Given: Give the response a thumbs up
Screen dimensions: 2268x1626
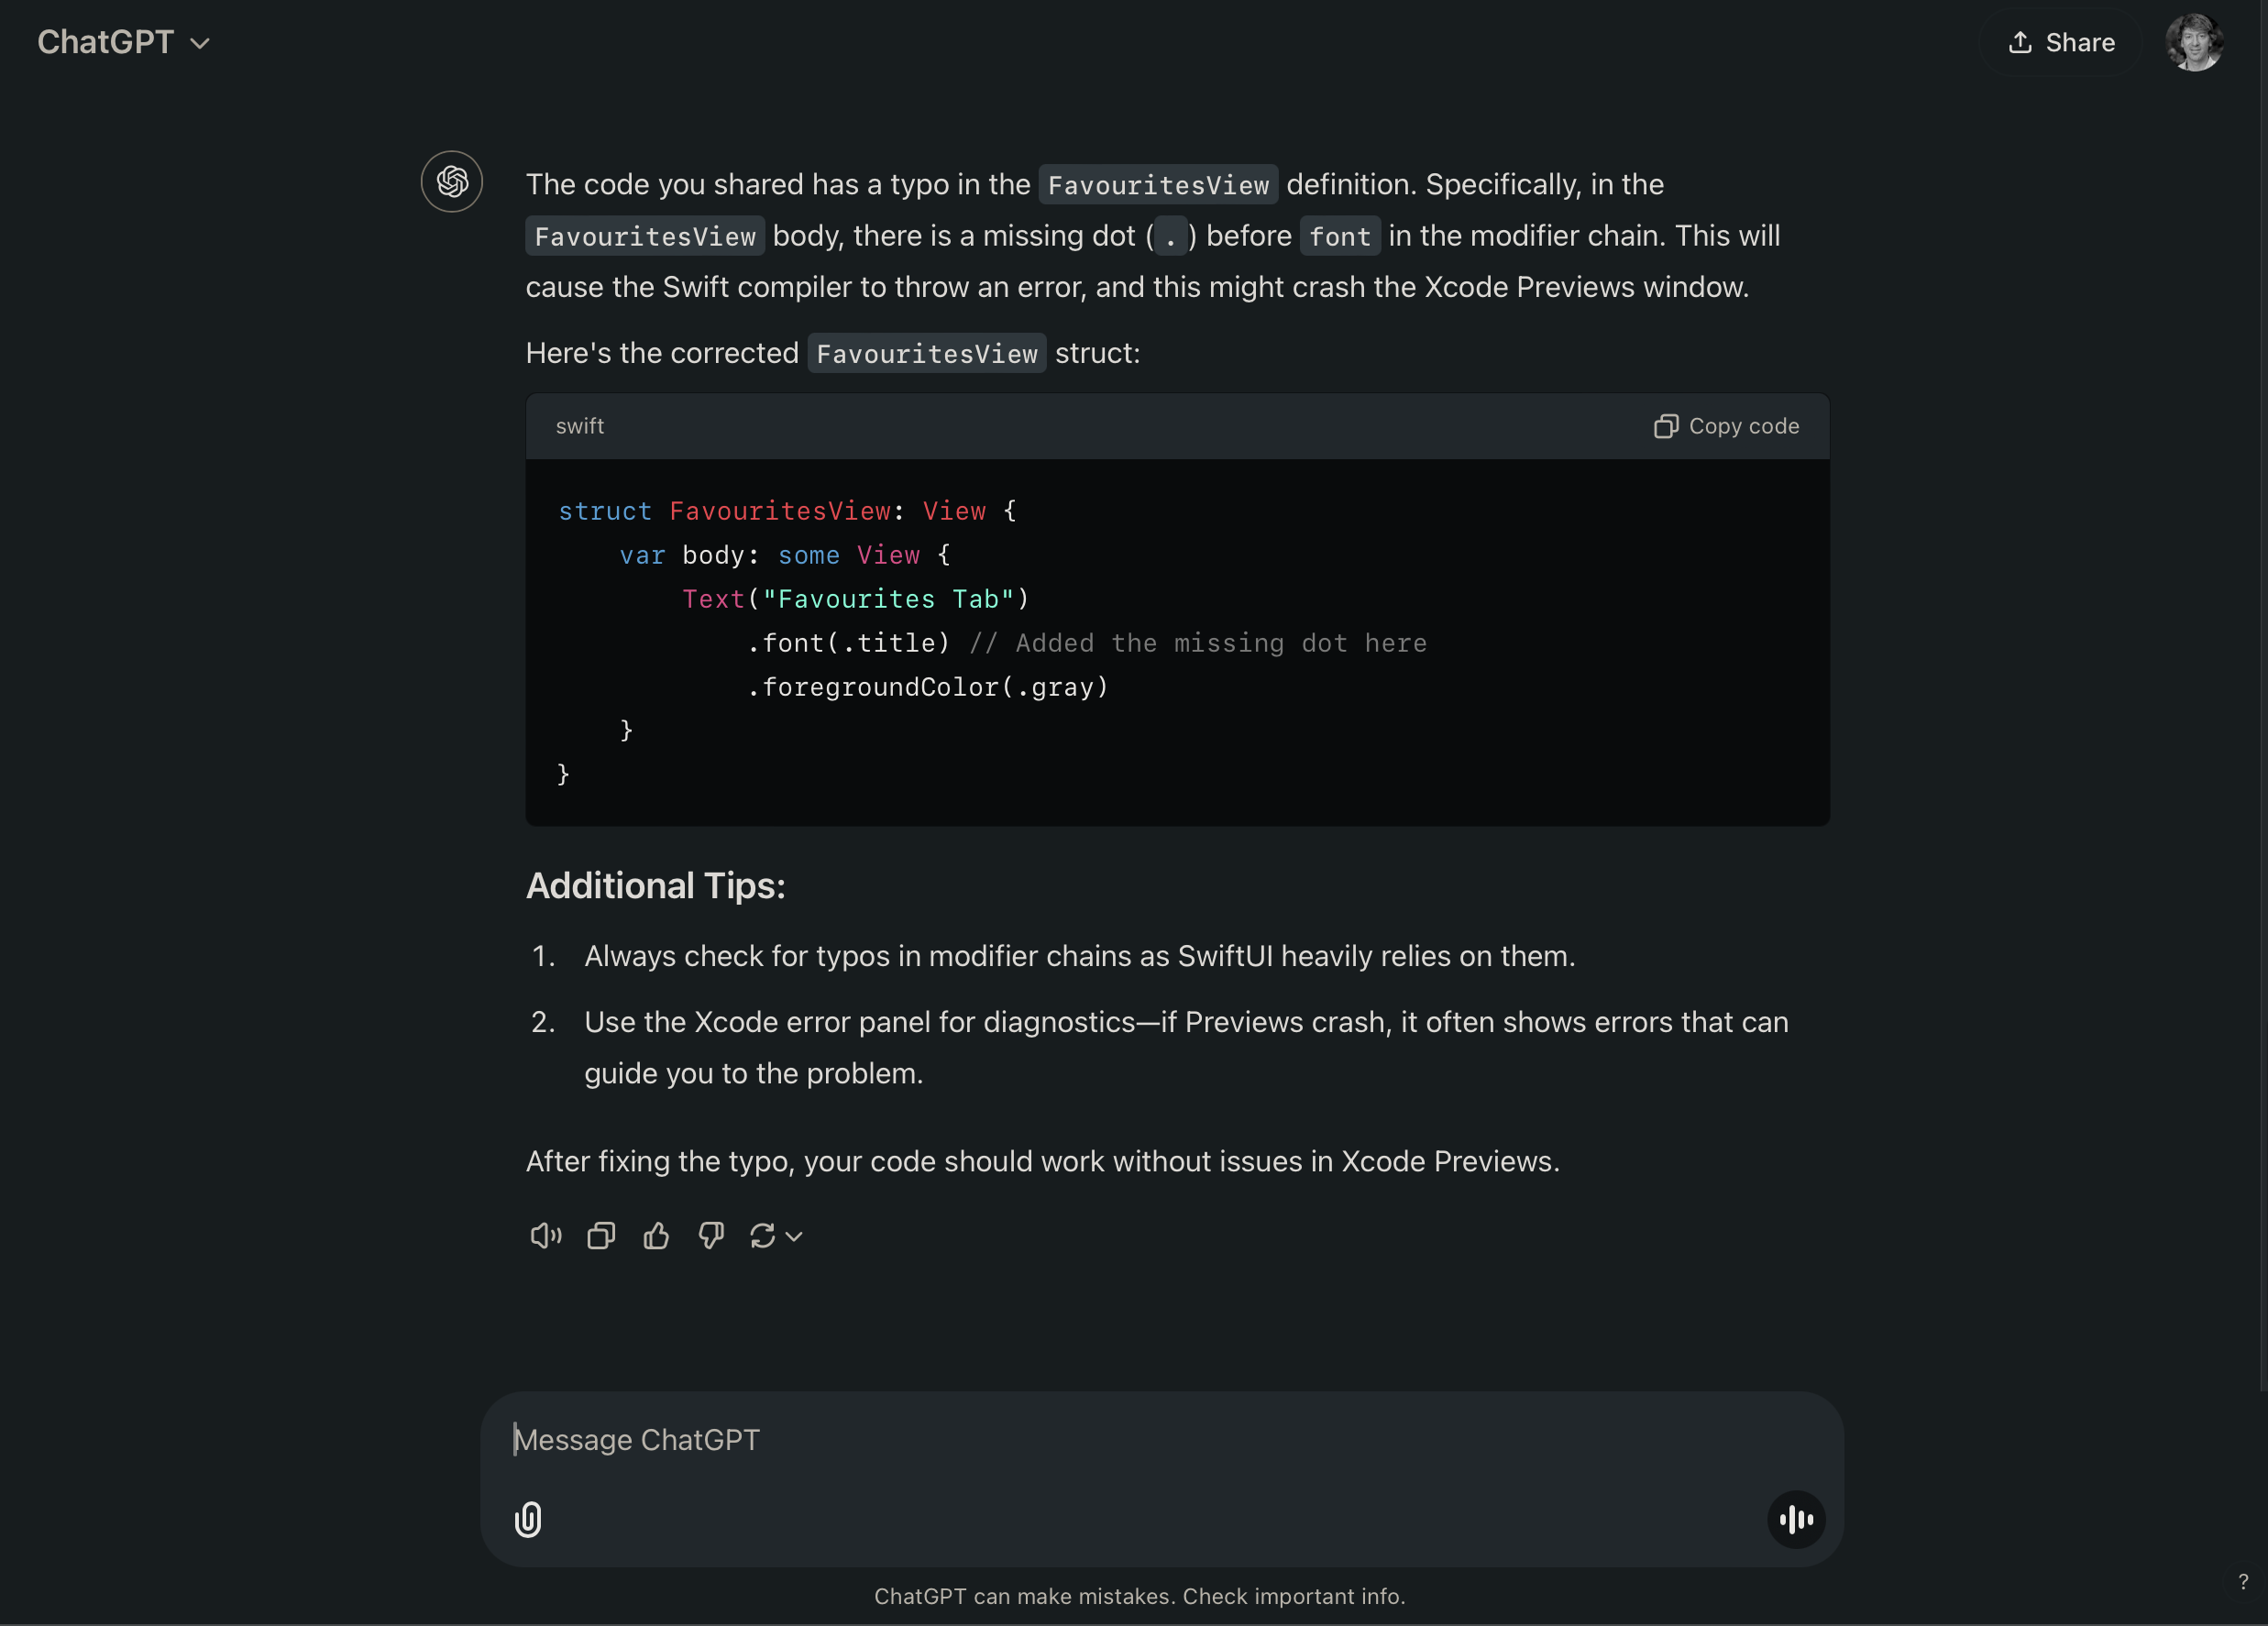Looking at the screenshot, I should tap(656, 1236).
